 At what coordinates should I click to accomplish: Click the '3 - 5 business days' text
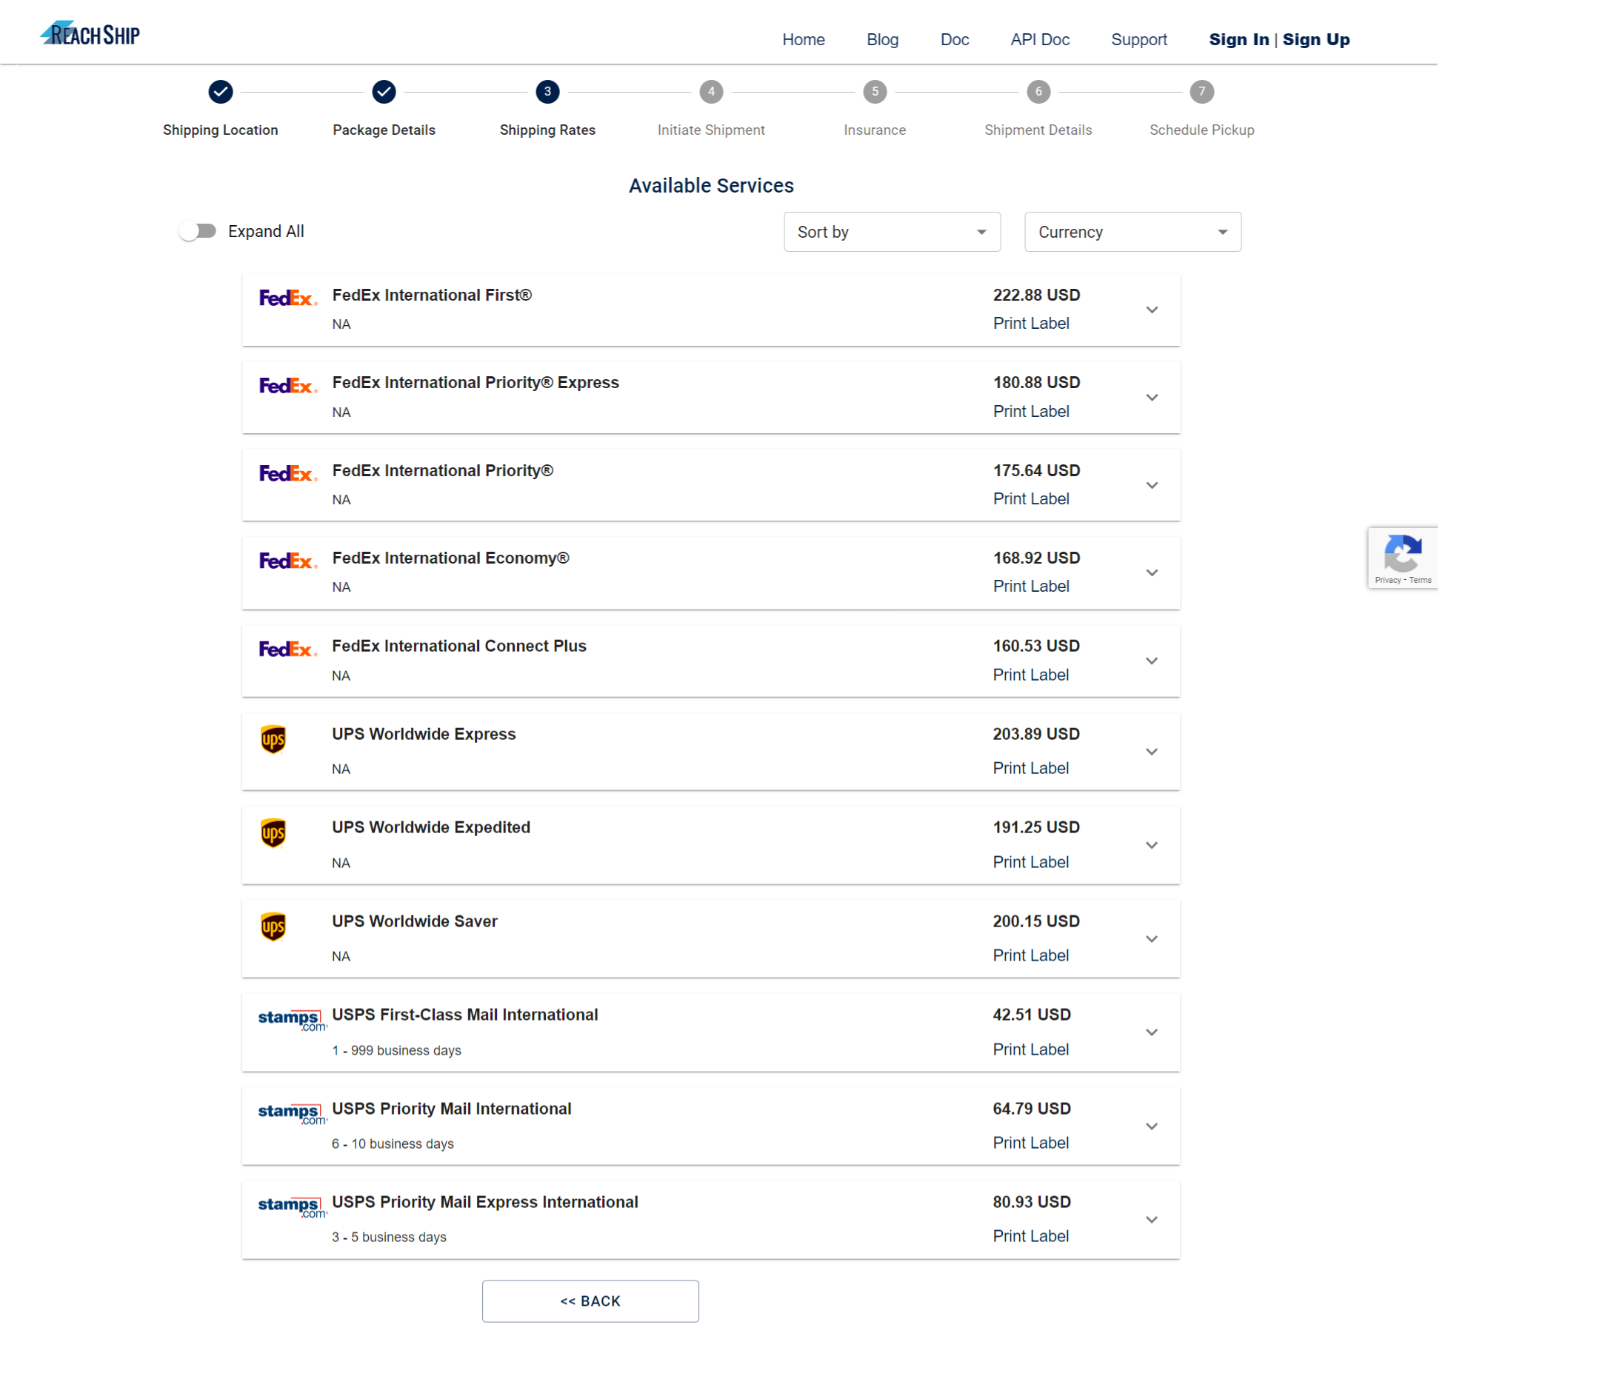[389, 1237]
